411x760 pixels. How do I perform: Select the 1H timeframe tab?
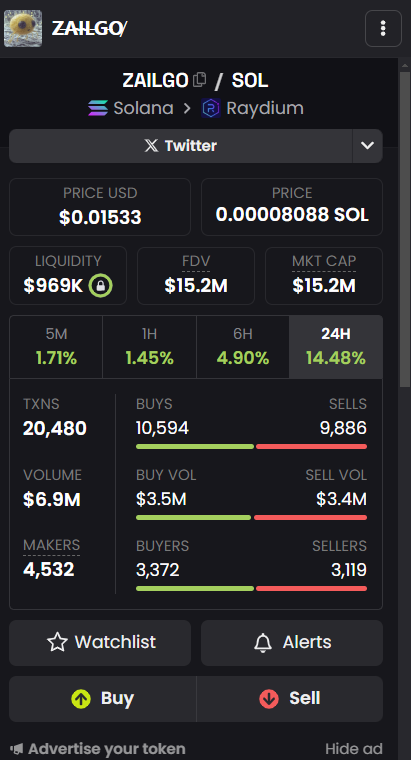(x=149, y=347)
